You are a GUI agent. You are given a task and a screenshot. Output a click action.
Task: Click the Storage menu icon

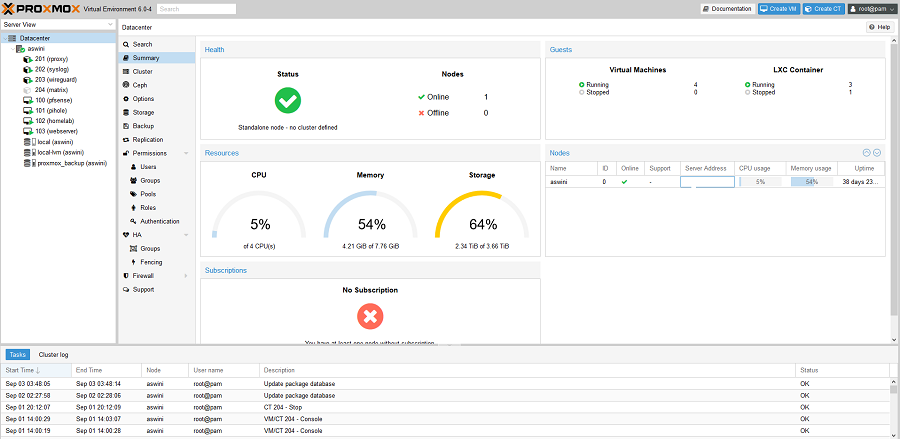click(x=126, y=112)
